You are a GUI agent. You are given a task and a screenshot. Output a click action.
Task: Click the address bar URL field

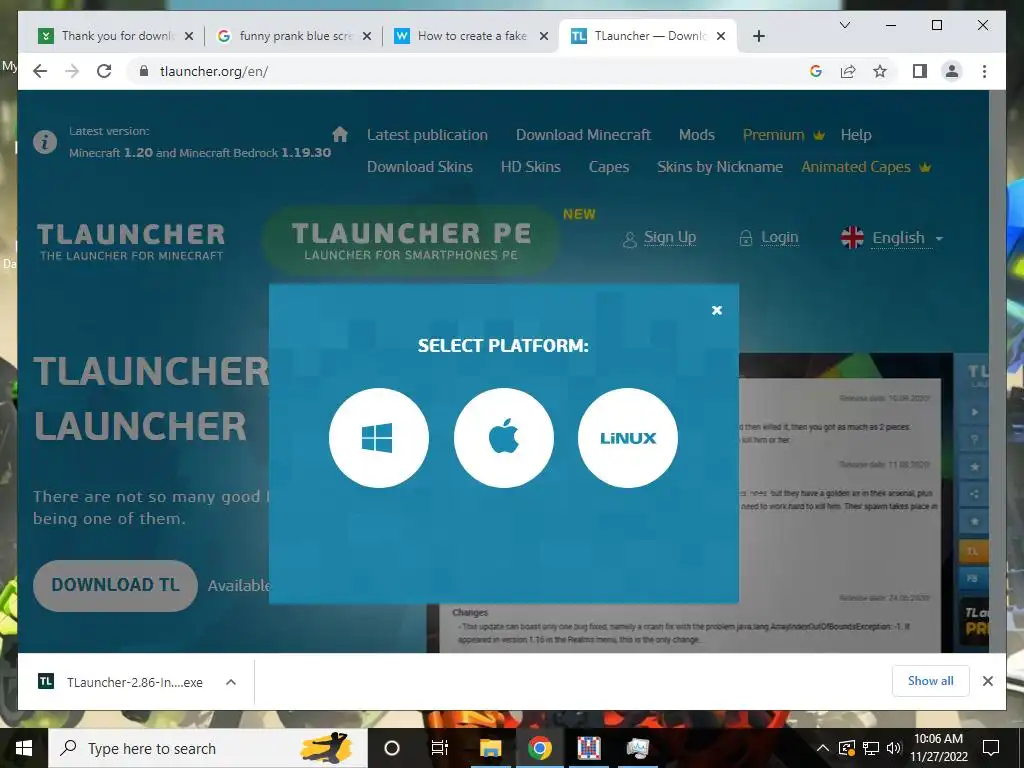(x=470, y=71)
